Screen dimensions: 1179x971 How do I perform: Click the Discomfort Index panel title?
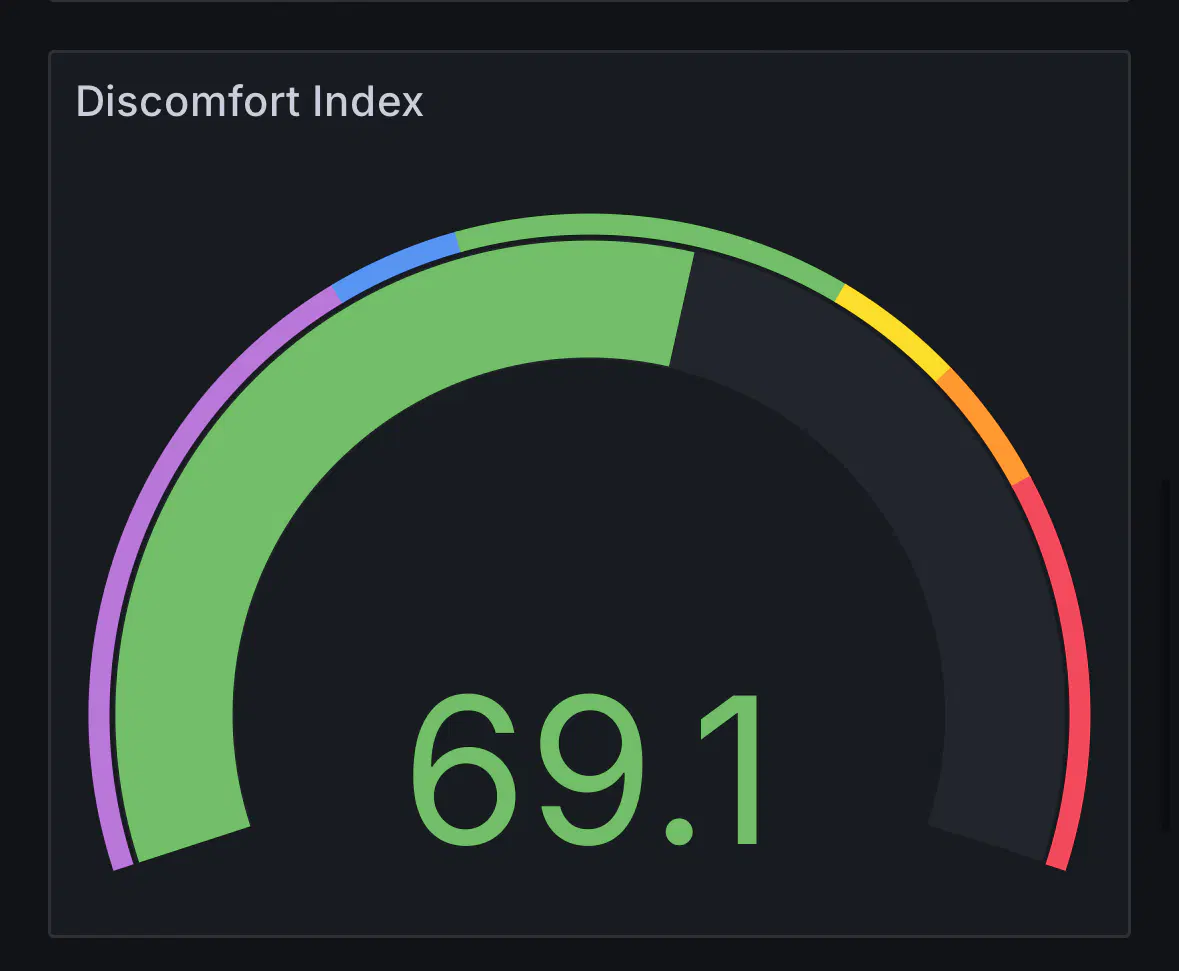click(x=250, y=102)
